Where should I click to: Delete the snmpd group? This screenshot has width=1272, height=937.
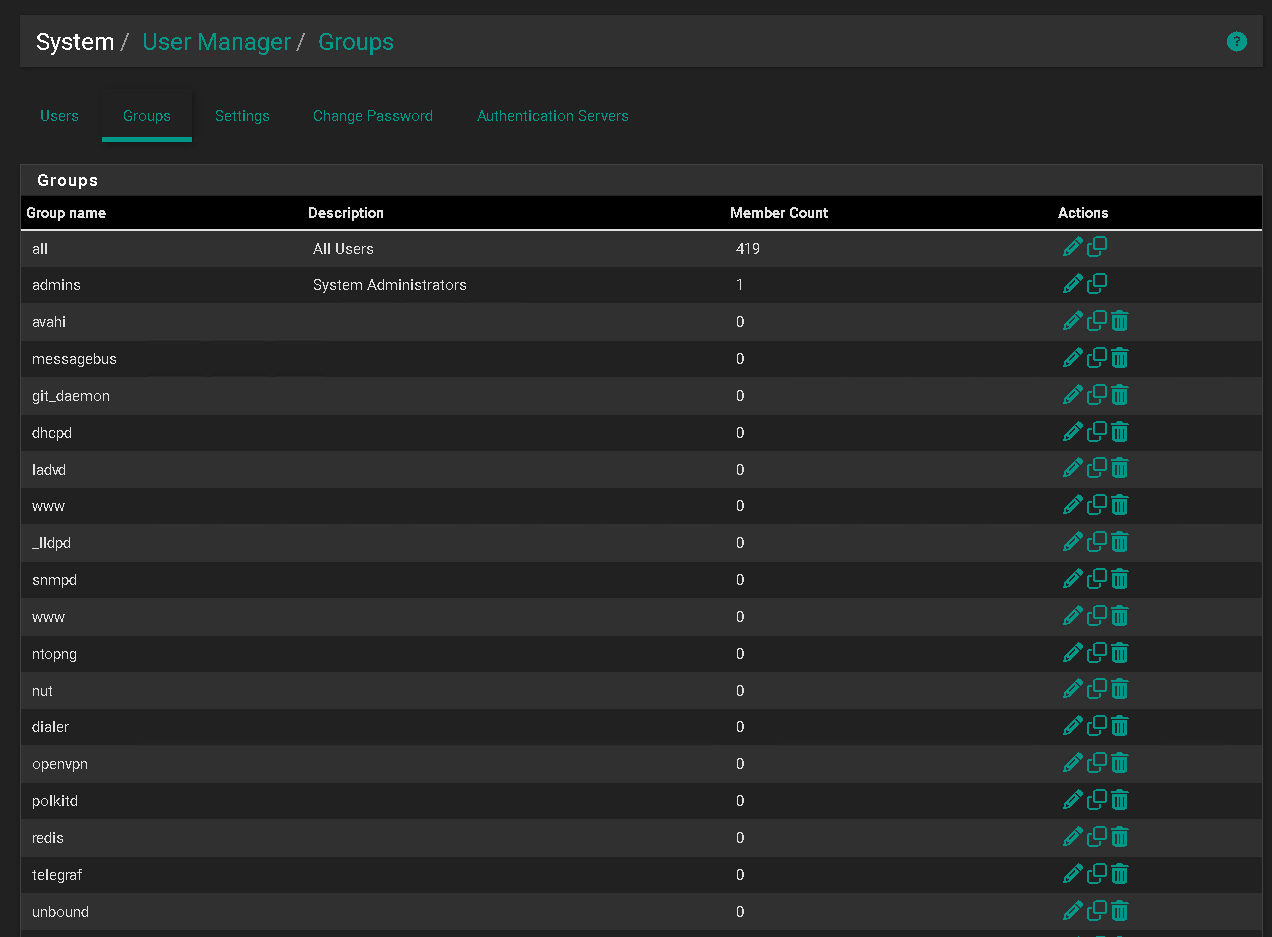1120,579
